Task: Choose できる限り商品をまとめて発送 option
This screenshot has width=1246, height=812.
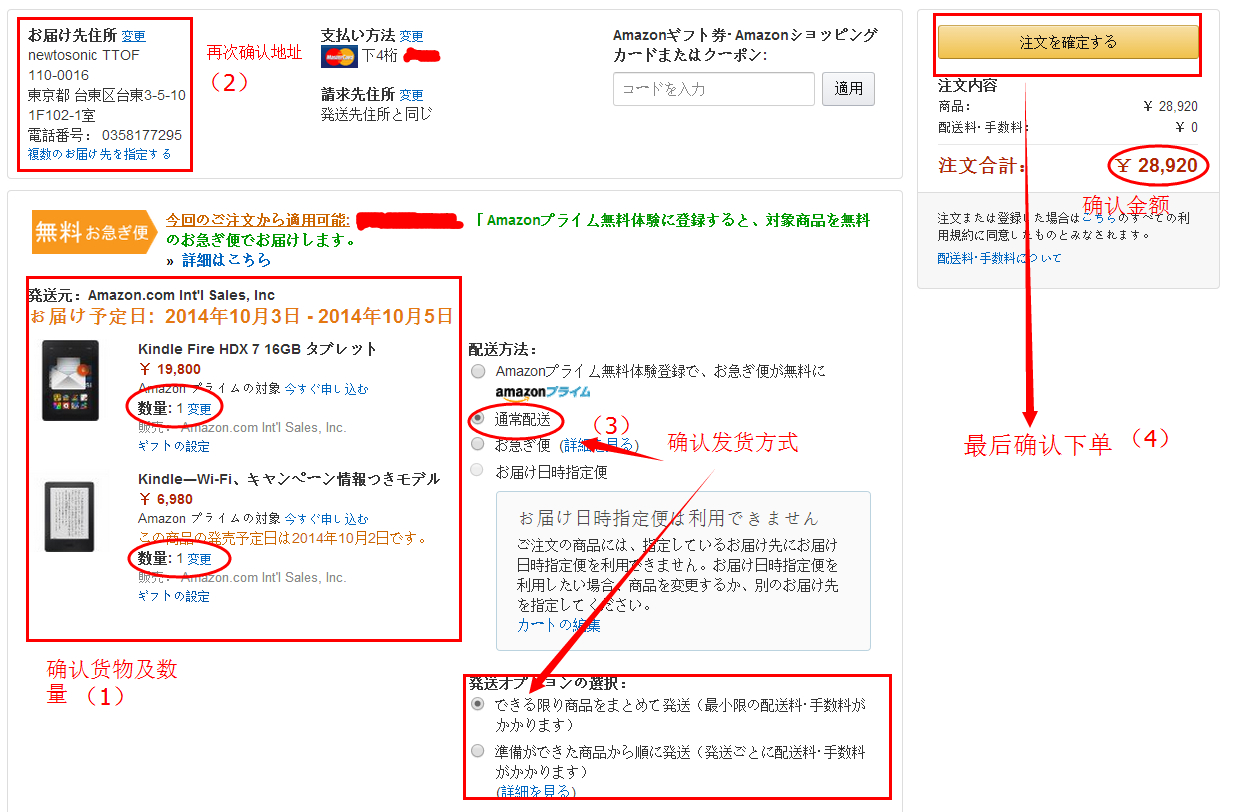Action: coord(478,704)
